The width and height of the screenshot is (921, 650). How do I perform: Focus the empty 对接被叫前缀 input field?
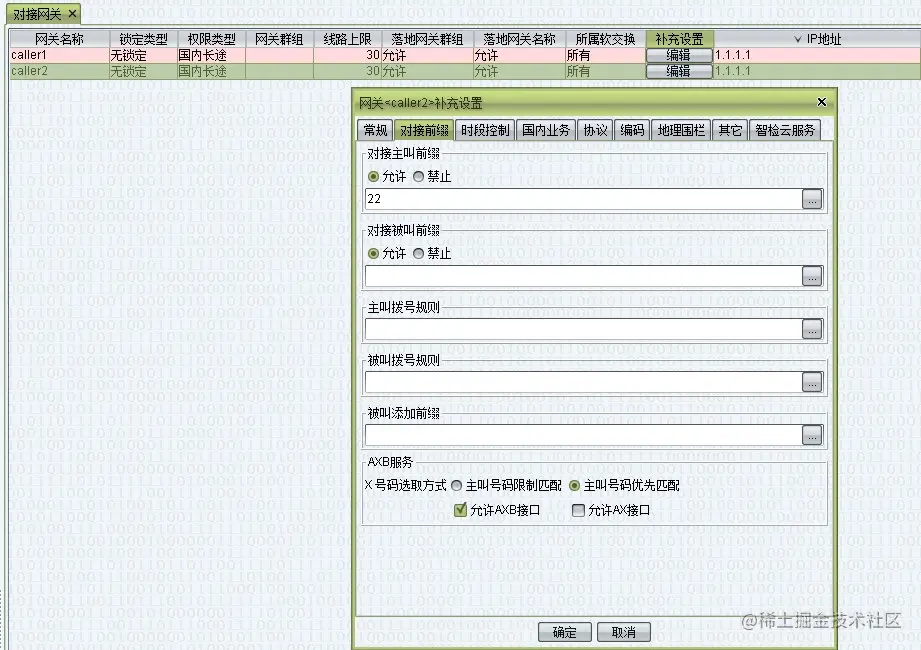[583, 276]
